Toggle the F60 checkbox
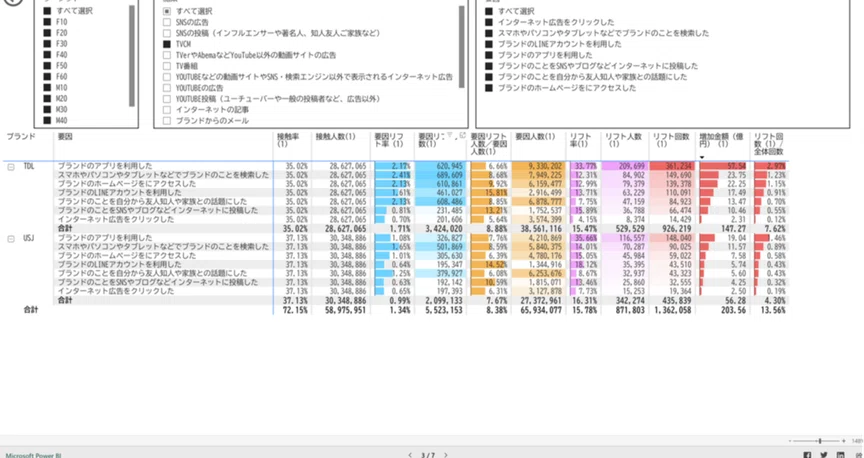Screen dimensions: 864x458 pyautogui.click(x=47, y=77)
